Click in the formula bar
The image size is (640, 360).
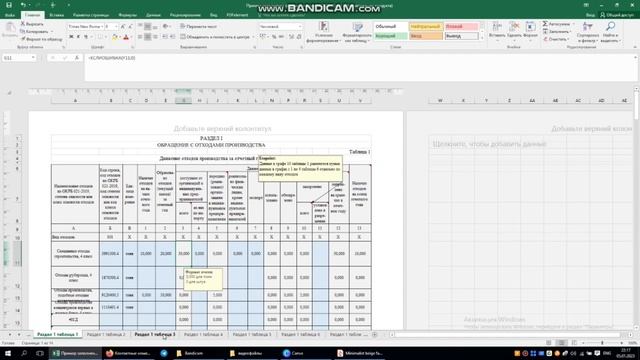click(359, 67)
